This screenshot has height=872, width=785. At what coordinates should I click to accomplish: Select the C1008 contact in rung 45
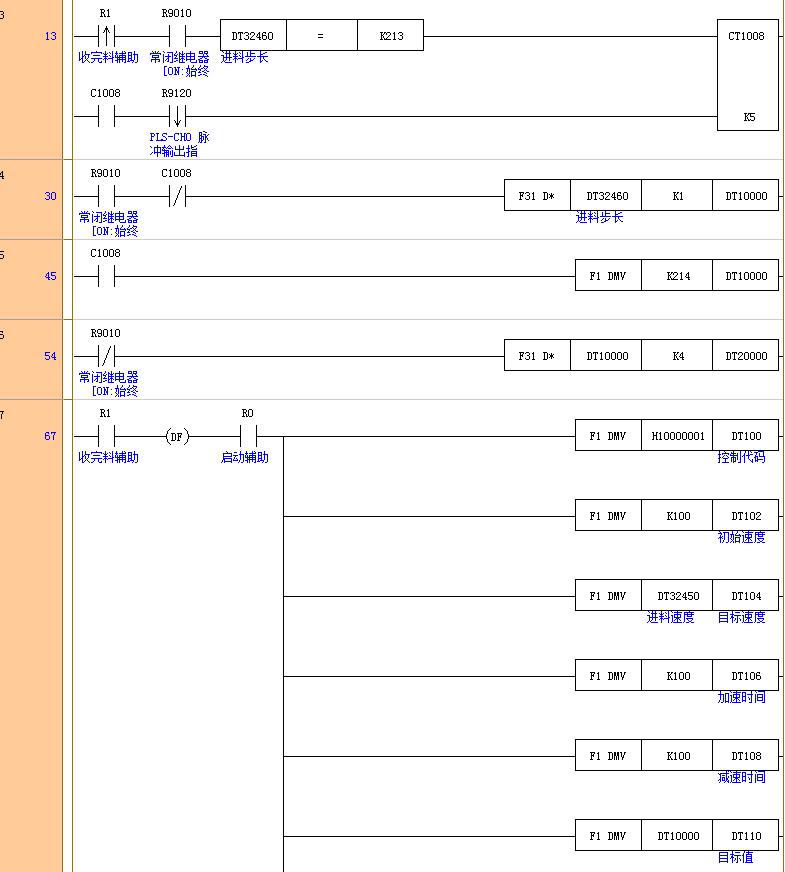(x=106, y=276)
